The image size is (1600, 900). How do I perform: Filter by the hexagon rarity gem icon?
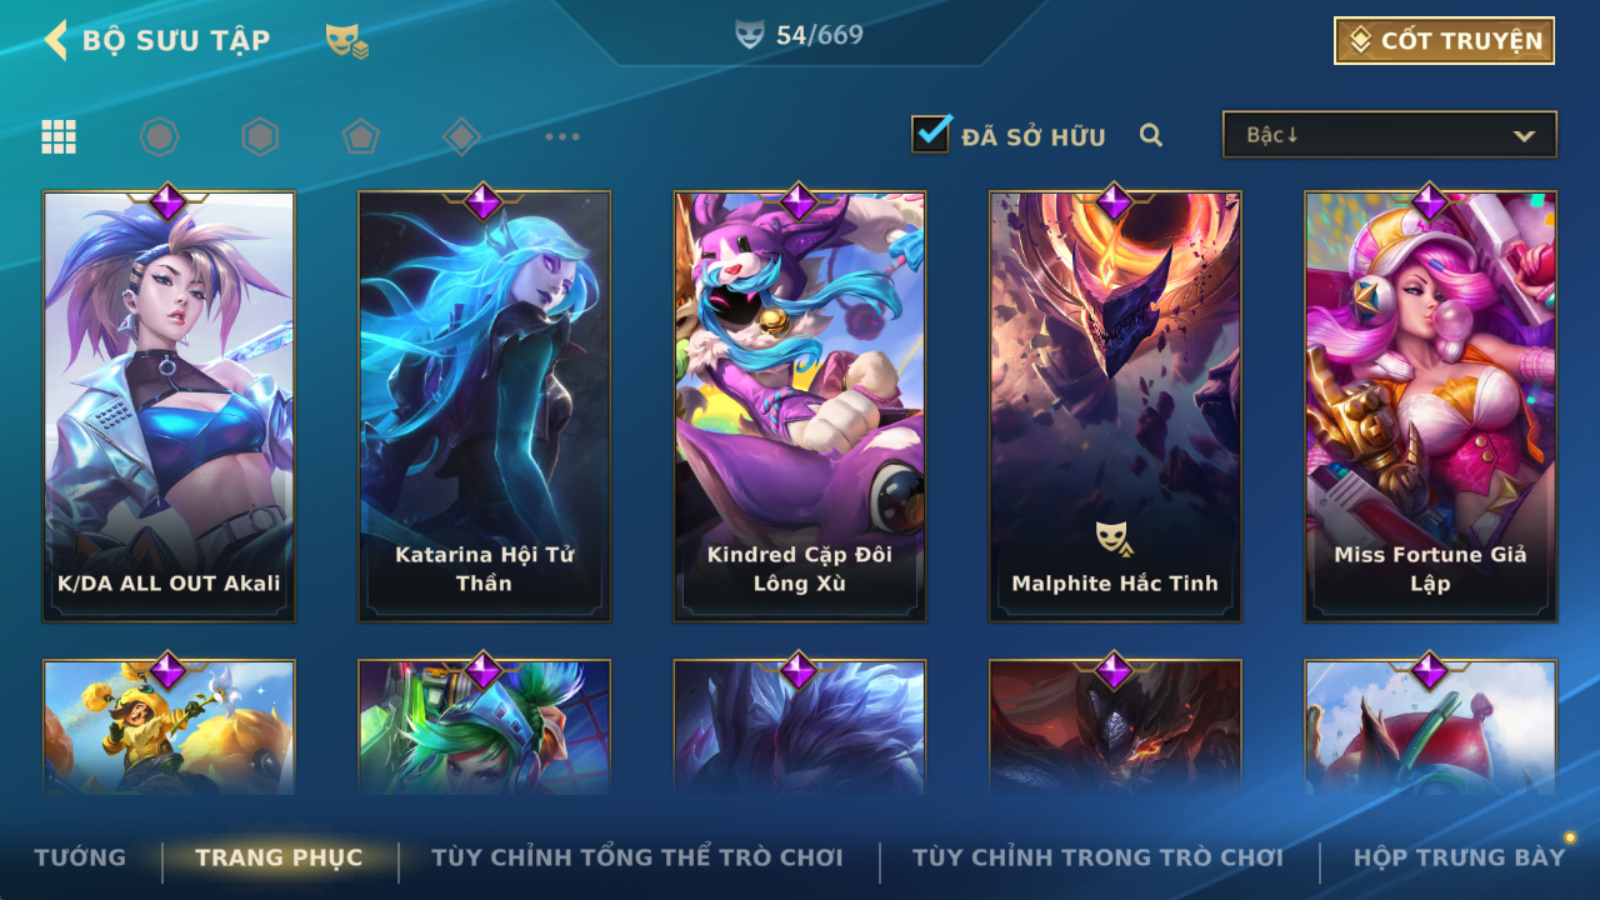(x=260, y=136)
